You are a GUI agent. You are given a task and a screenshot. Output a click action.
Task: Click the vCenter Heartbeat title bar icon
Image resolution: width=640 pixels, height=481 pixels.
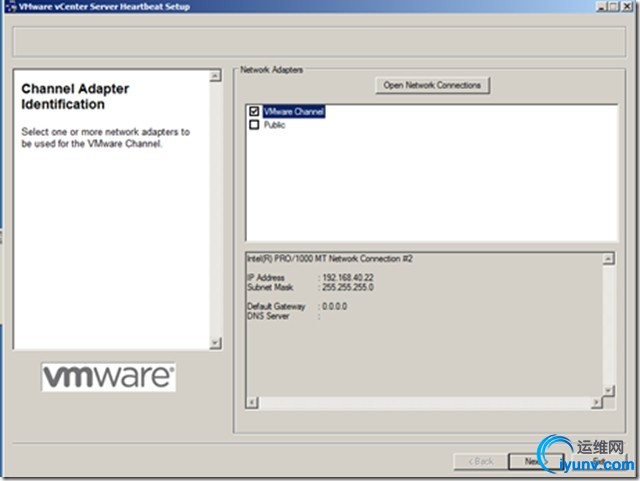click(x=11, y=7)
